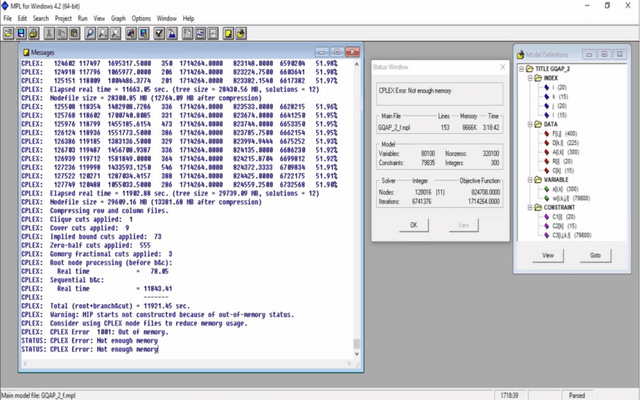Open the Run menu

coord(82,18)
